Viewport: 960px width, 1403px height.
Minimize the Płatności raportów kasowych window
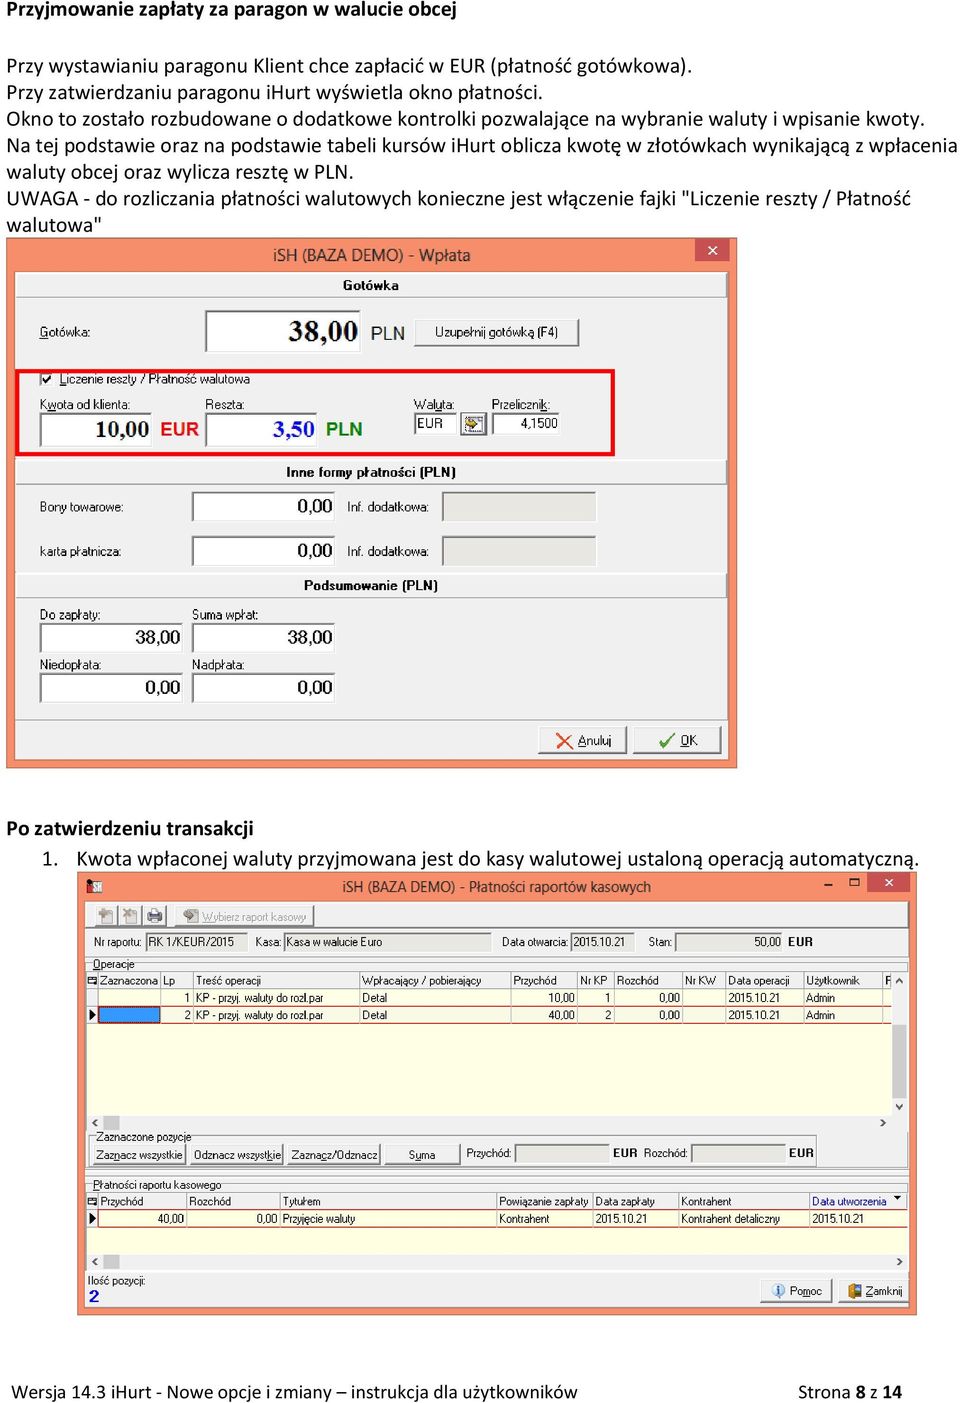point(828,884)
